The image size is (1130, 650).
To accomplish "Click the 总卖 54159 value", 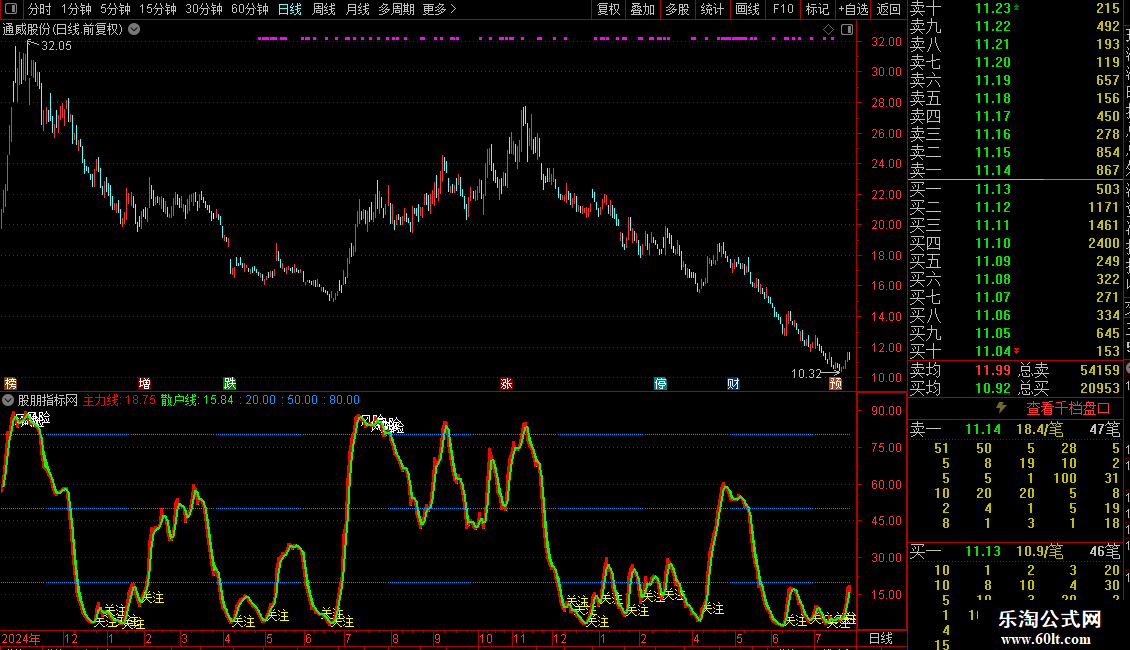I will click(x=1100, y=370).
